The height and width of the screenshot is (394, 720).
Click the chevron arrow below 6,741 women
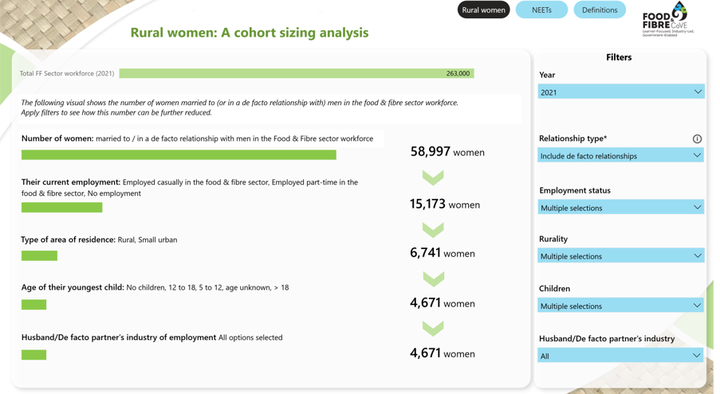[x=433, y=279]
